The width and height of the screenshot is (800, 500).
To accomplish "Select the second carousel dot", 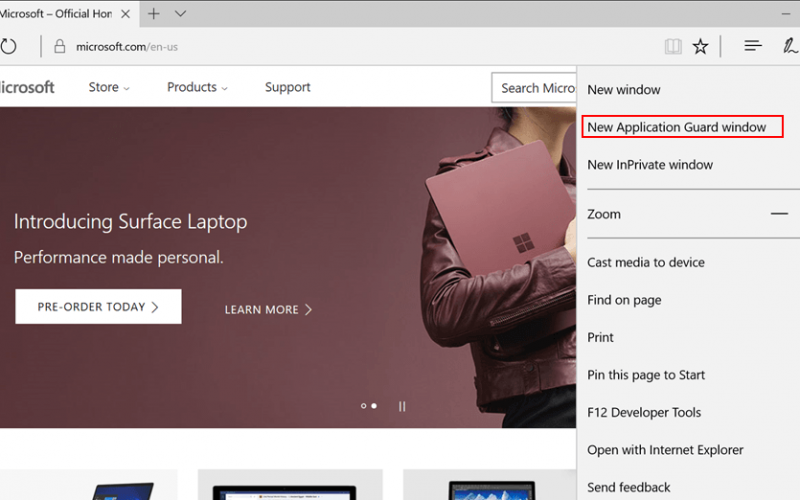I will [x=374, y=406].
